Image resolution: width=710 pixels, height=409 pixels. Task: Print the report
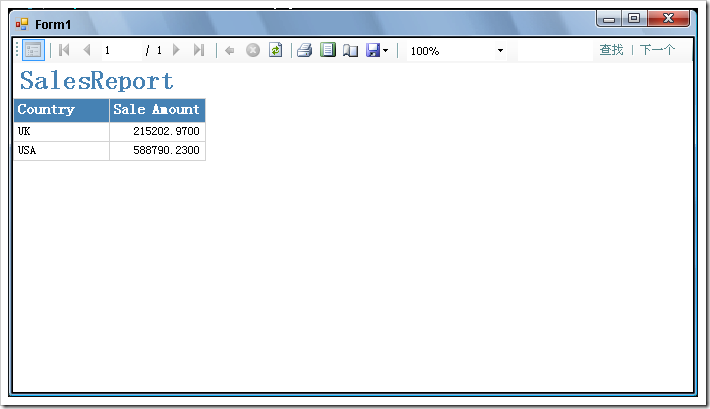pos(304,50)
